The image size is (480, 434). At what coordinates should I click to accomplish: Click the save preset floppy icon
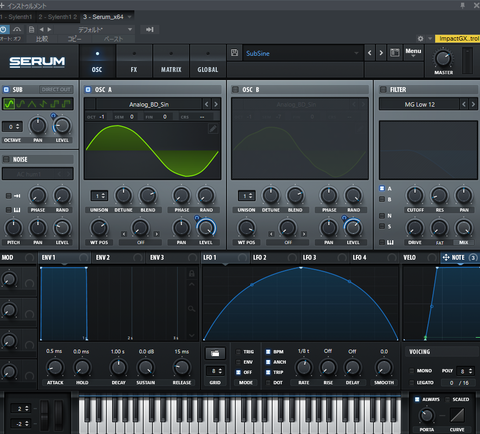pyautogui.click(x=234, y=53)
